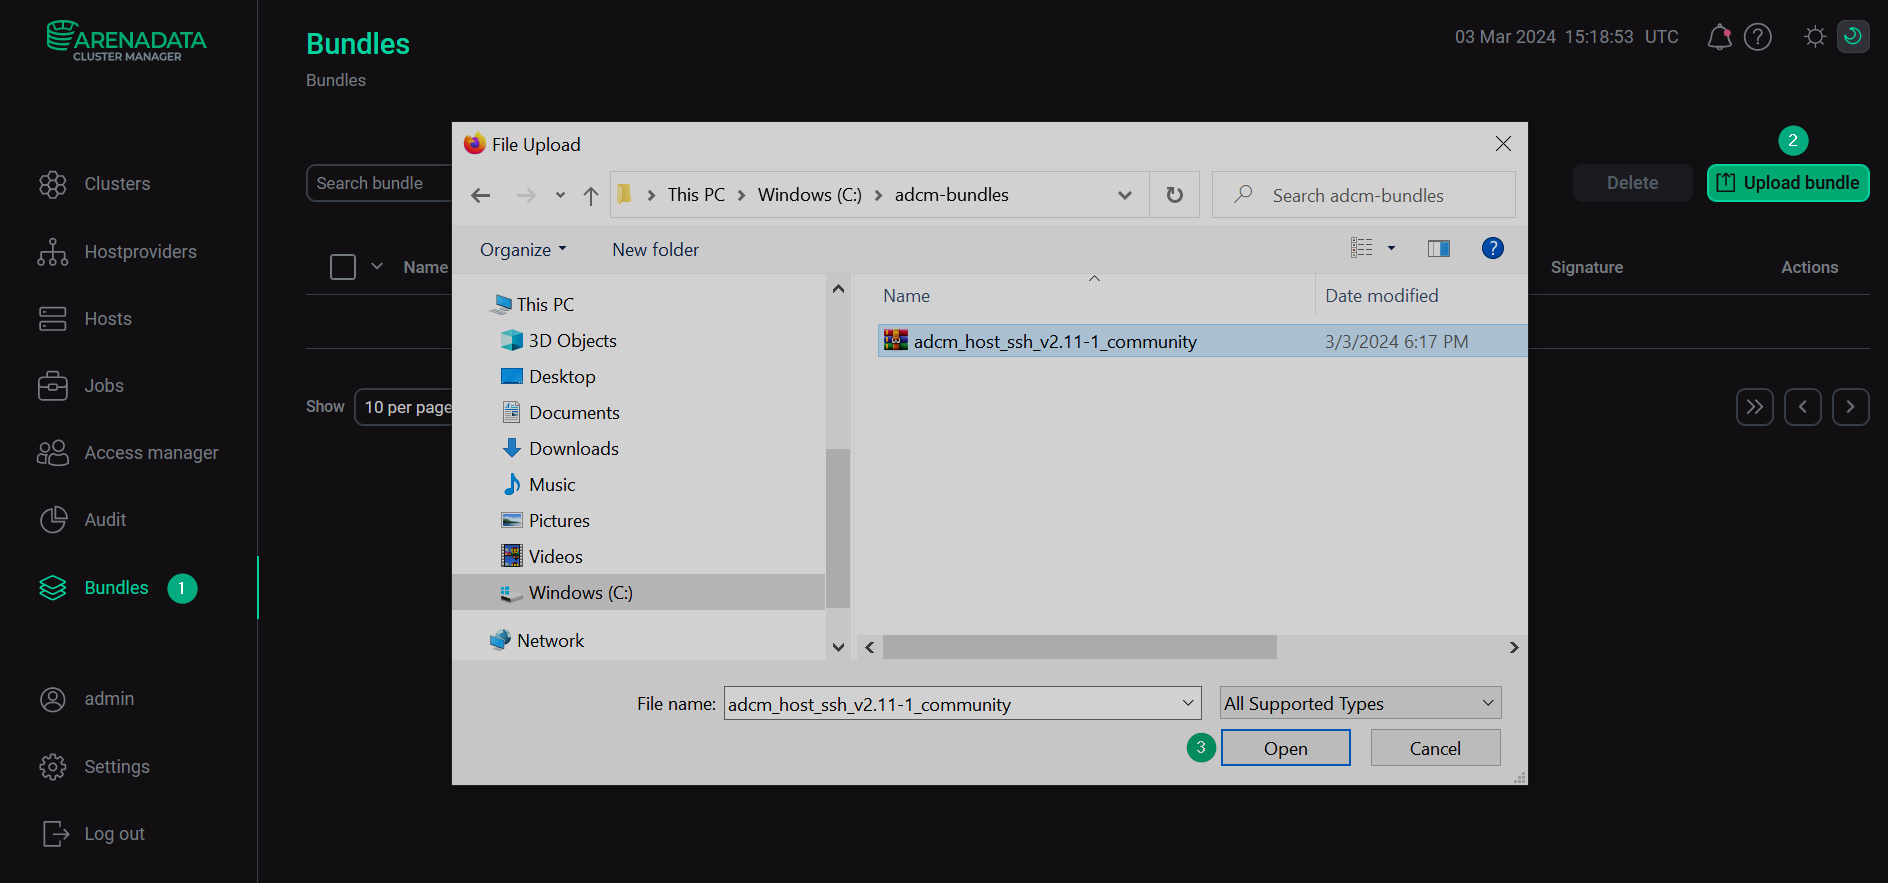Open Clusters in the sidebar
The image size is (1888, 883).
[x=116, y=184]
